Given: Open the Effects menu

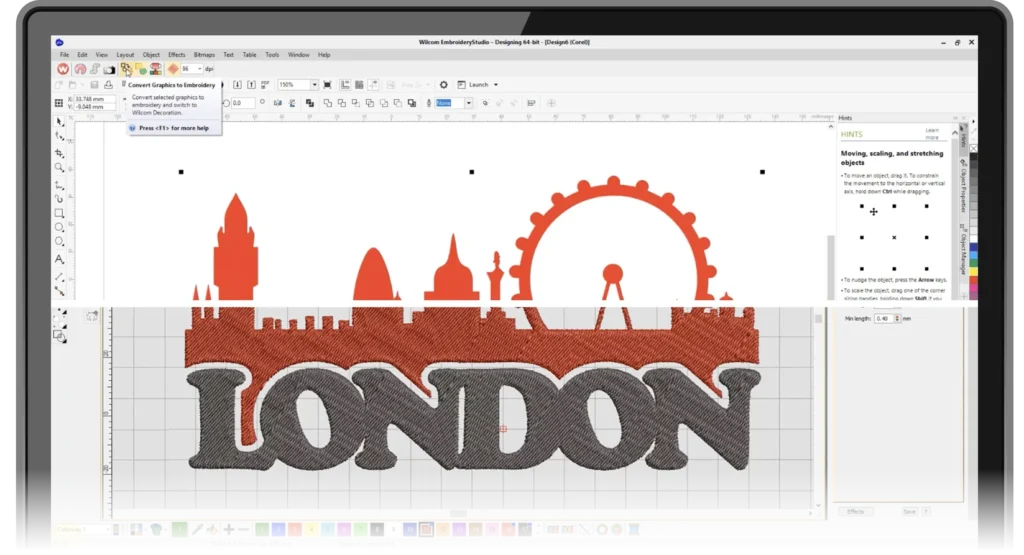Looking at the screenshot, I should (x=177, y=54).
